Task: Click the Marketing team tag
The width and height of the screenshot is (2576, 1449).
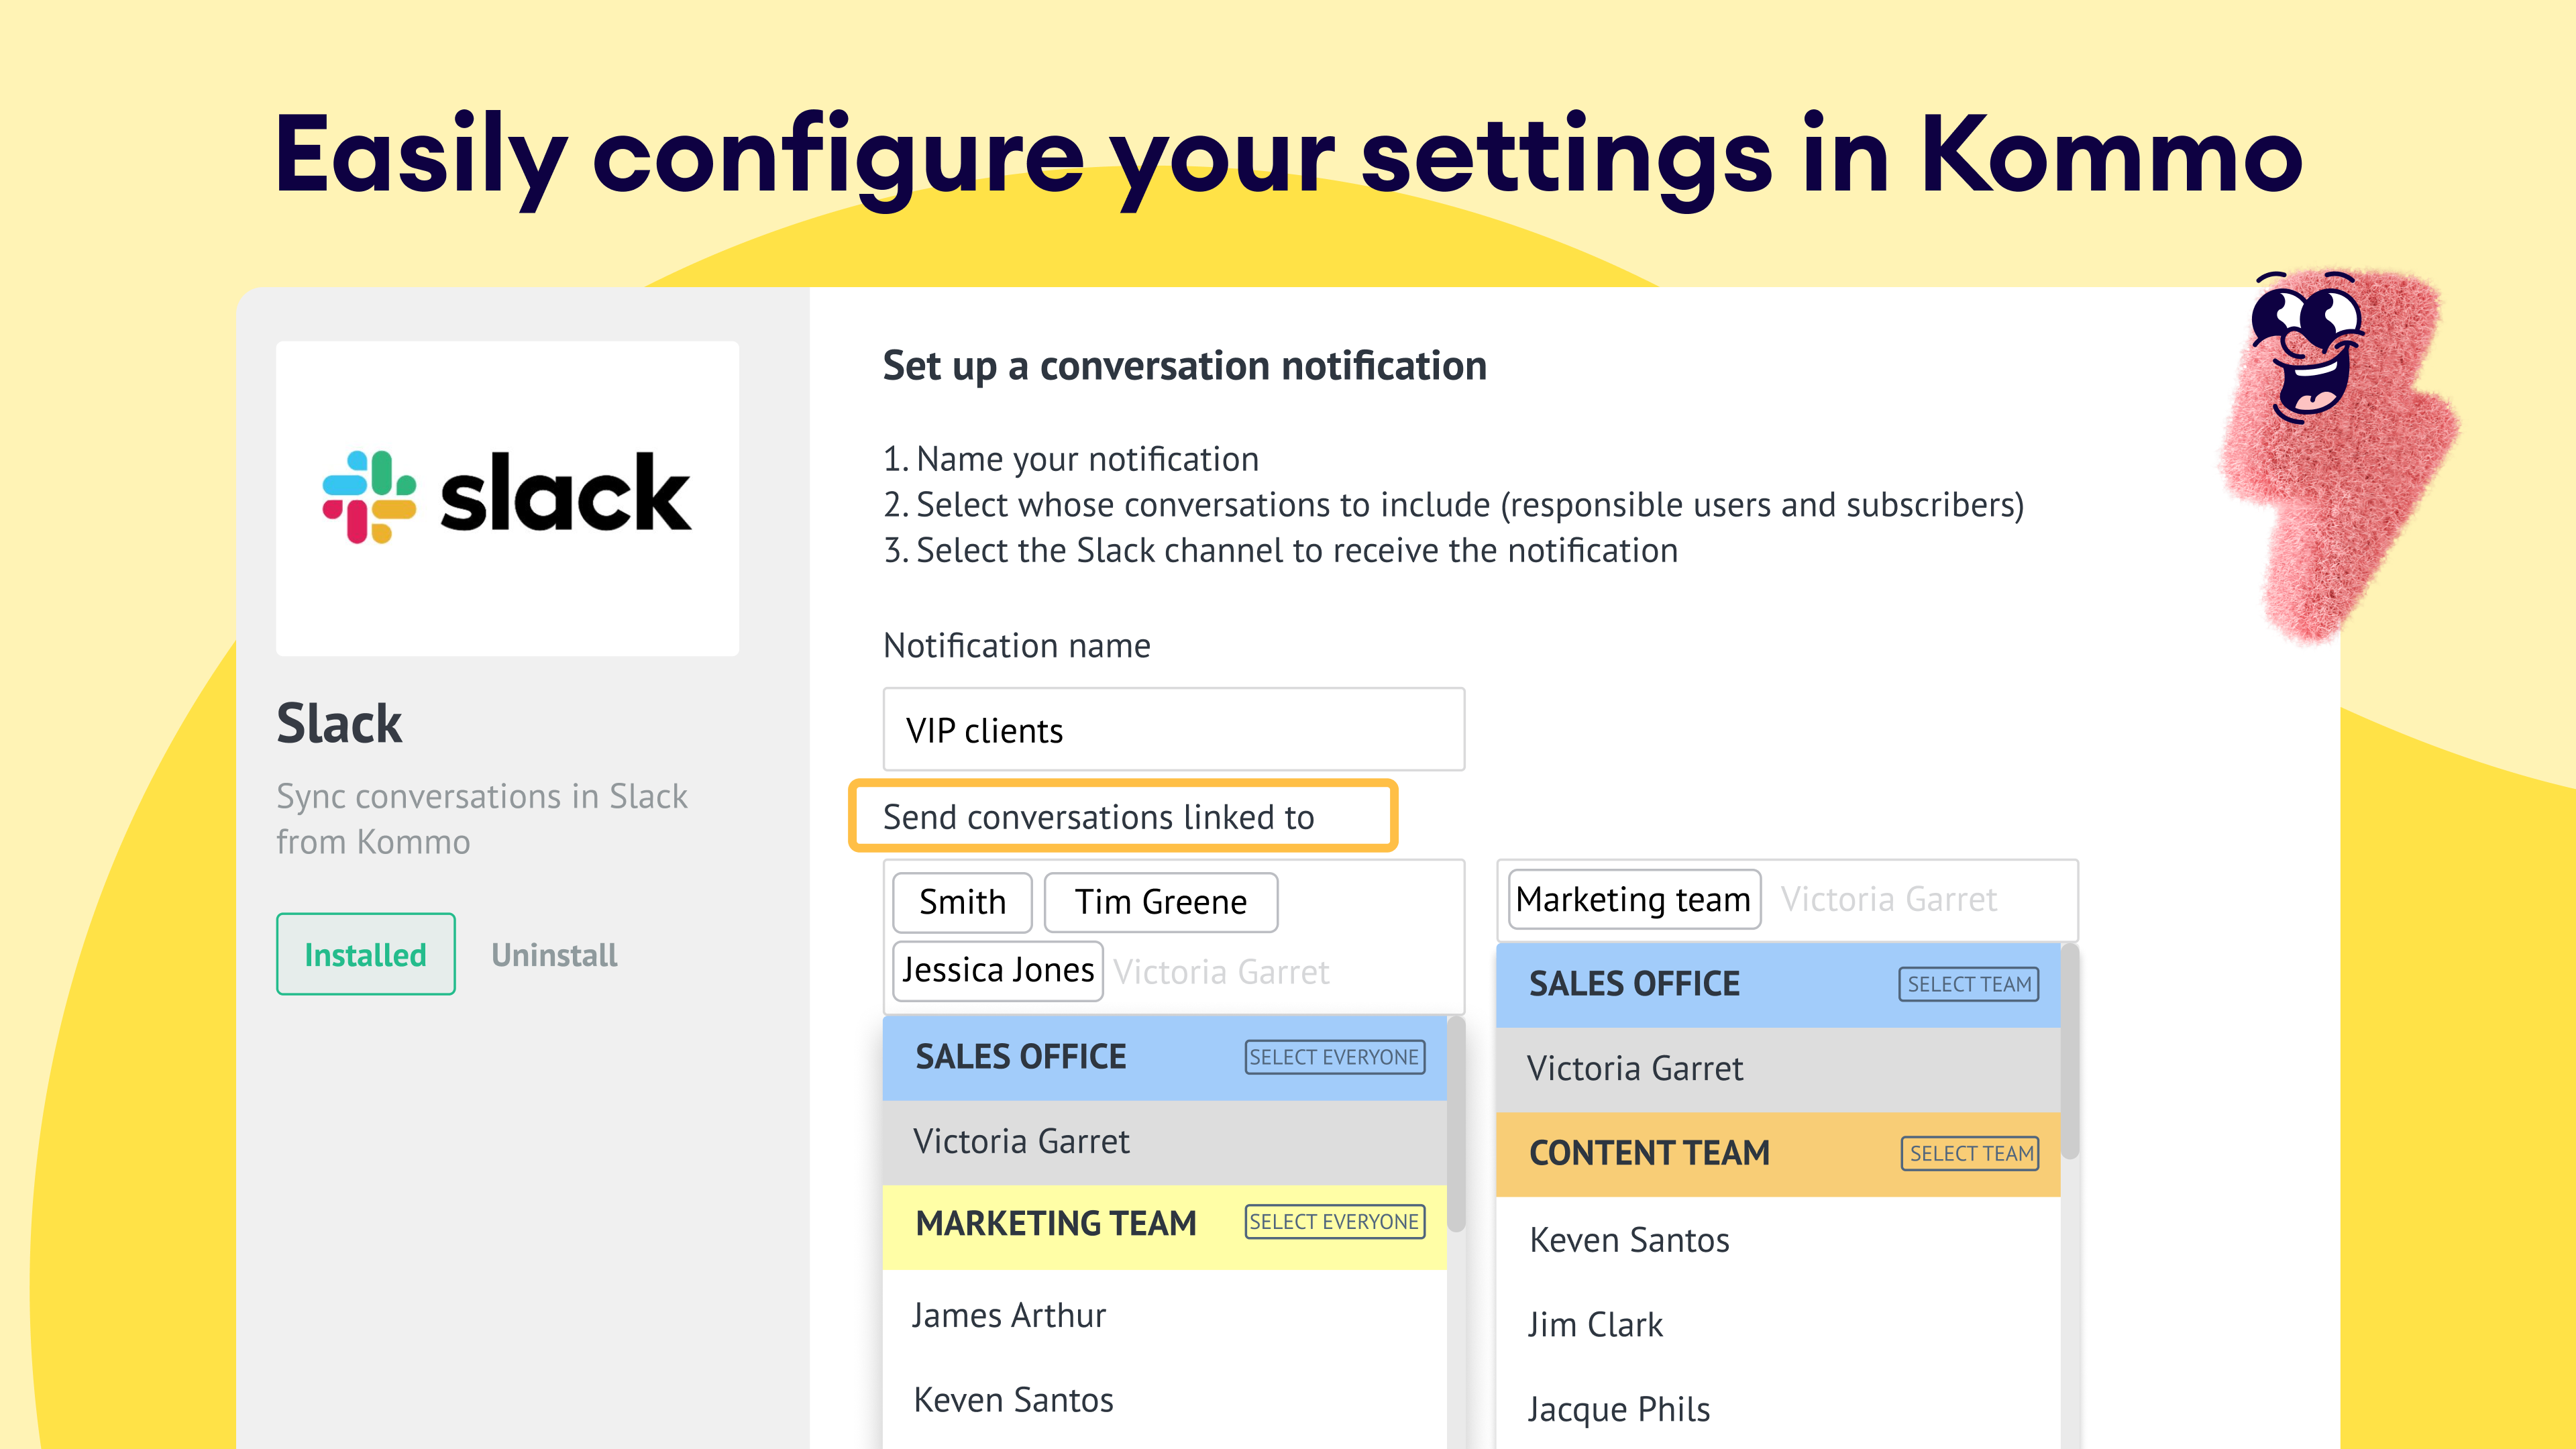Action: [x=1633, y=899]
